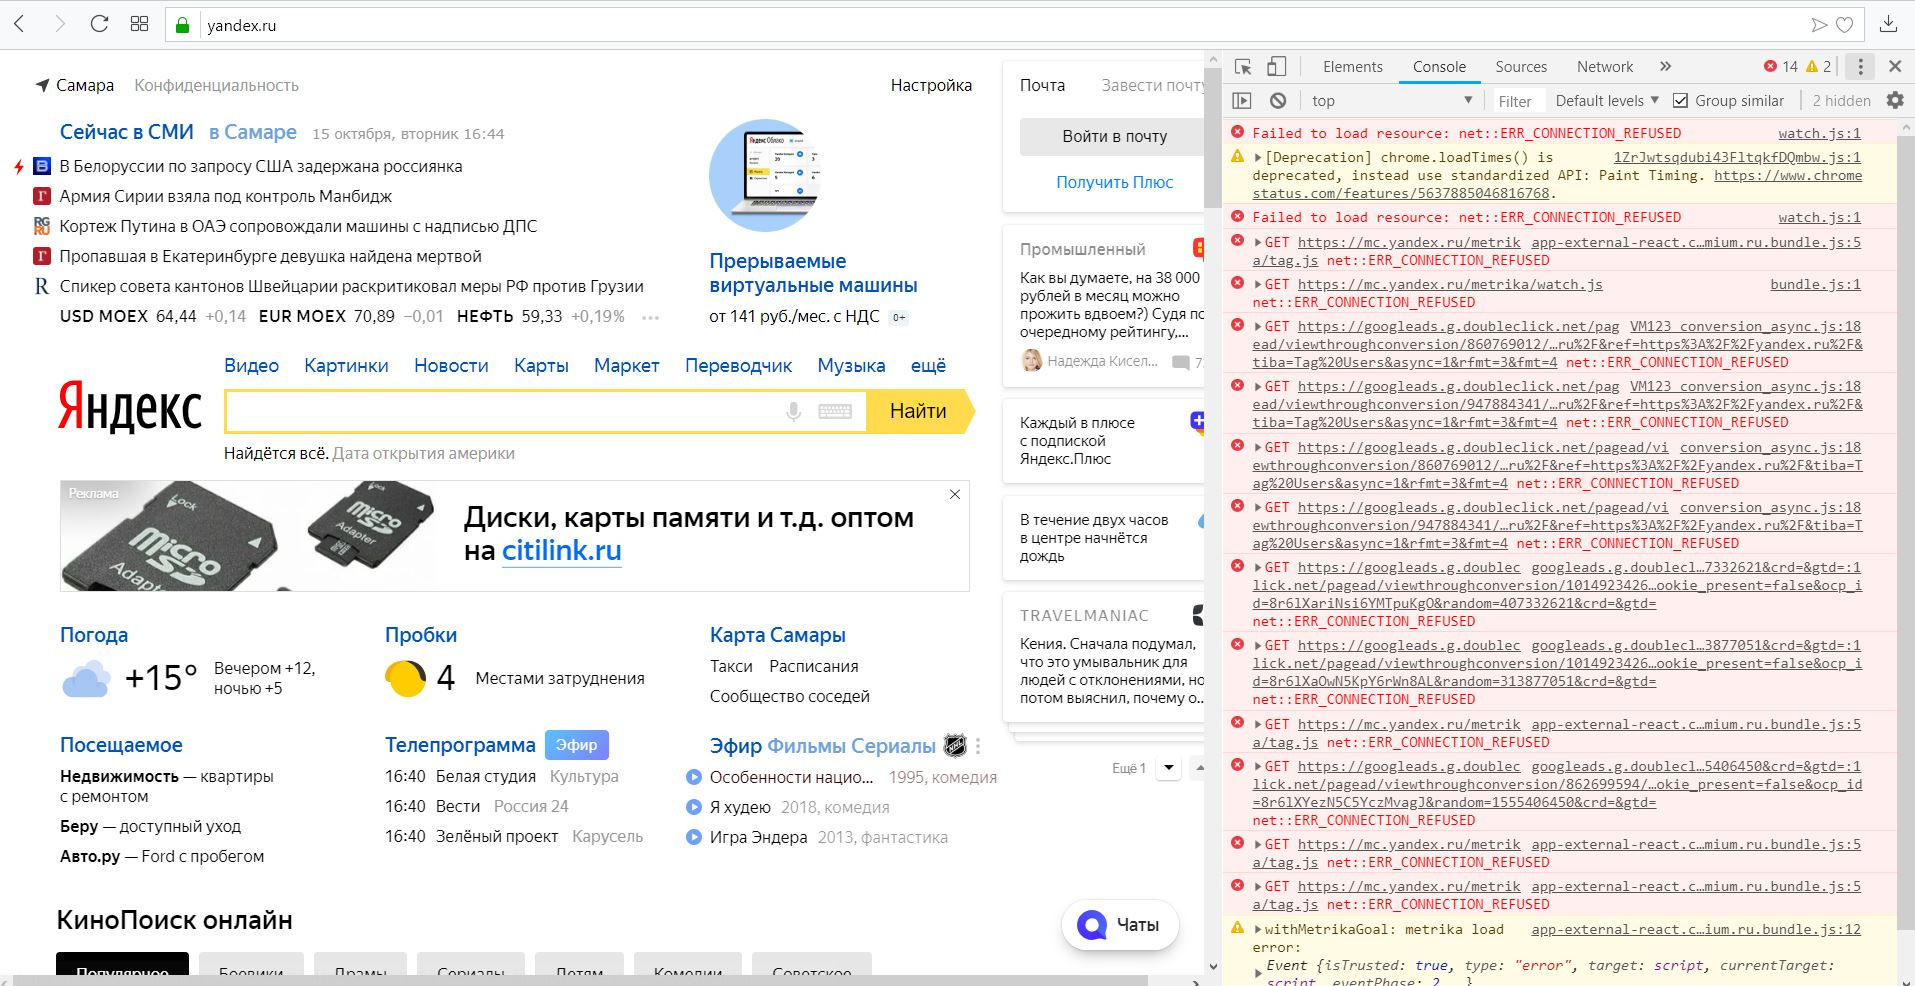Click microphone voice search icon
The width and height of the screenshot is (1915, 986).
pos(793,411)
